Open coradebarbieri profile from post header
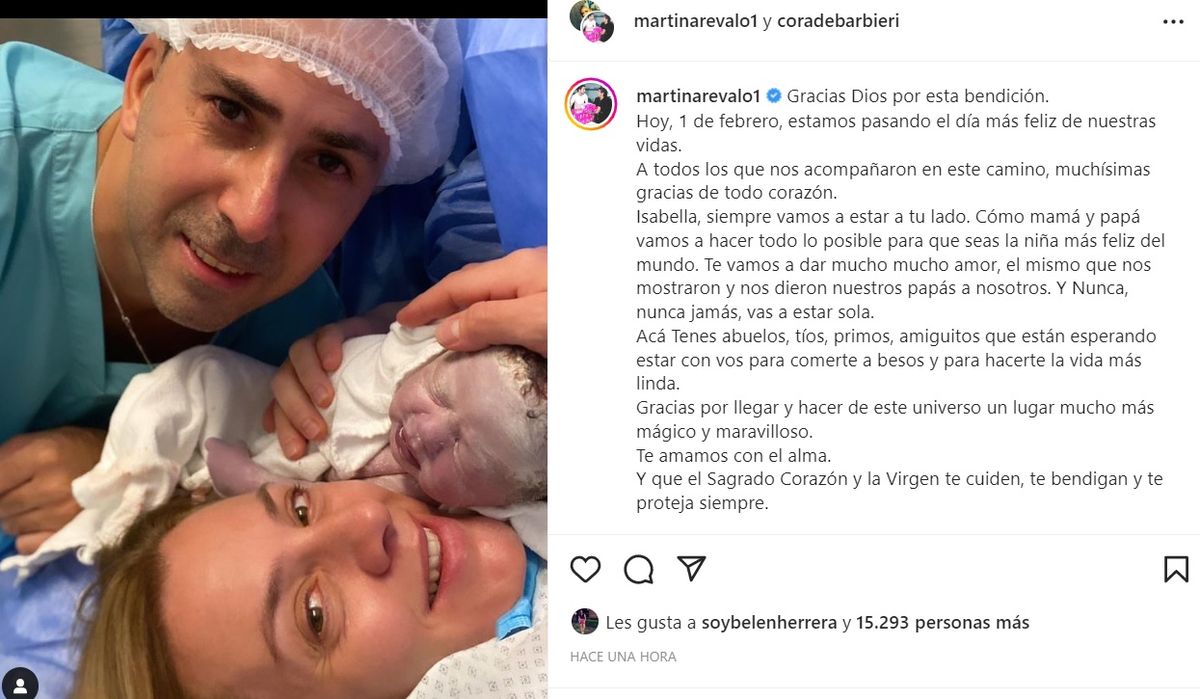This screenshot has width=1200, height=699. tap(837, 20)
